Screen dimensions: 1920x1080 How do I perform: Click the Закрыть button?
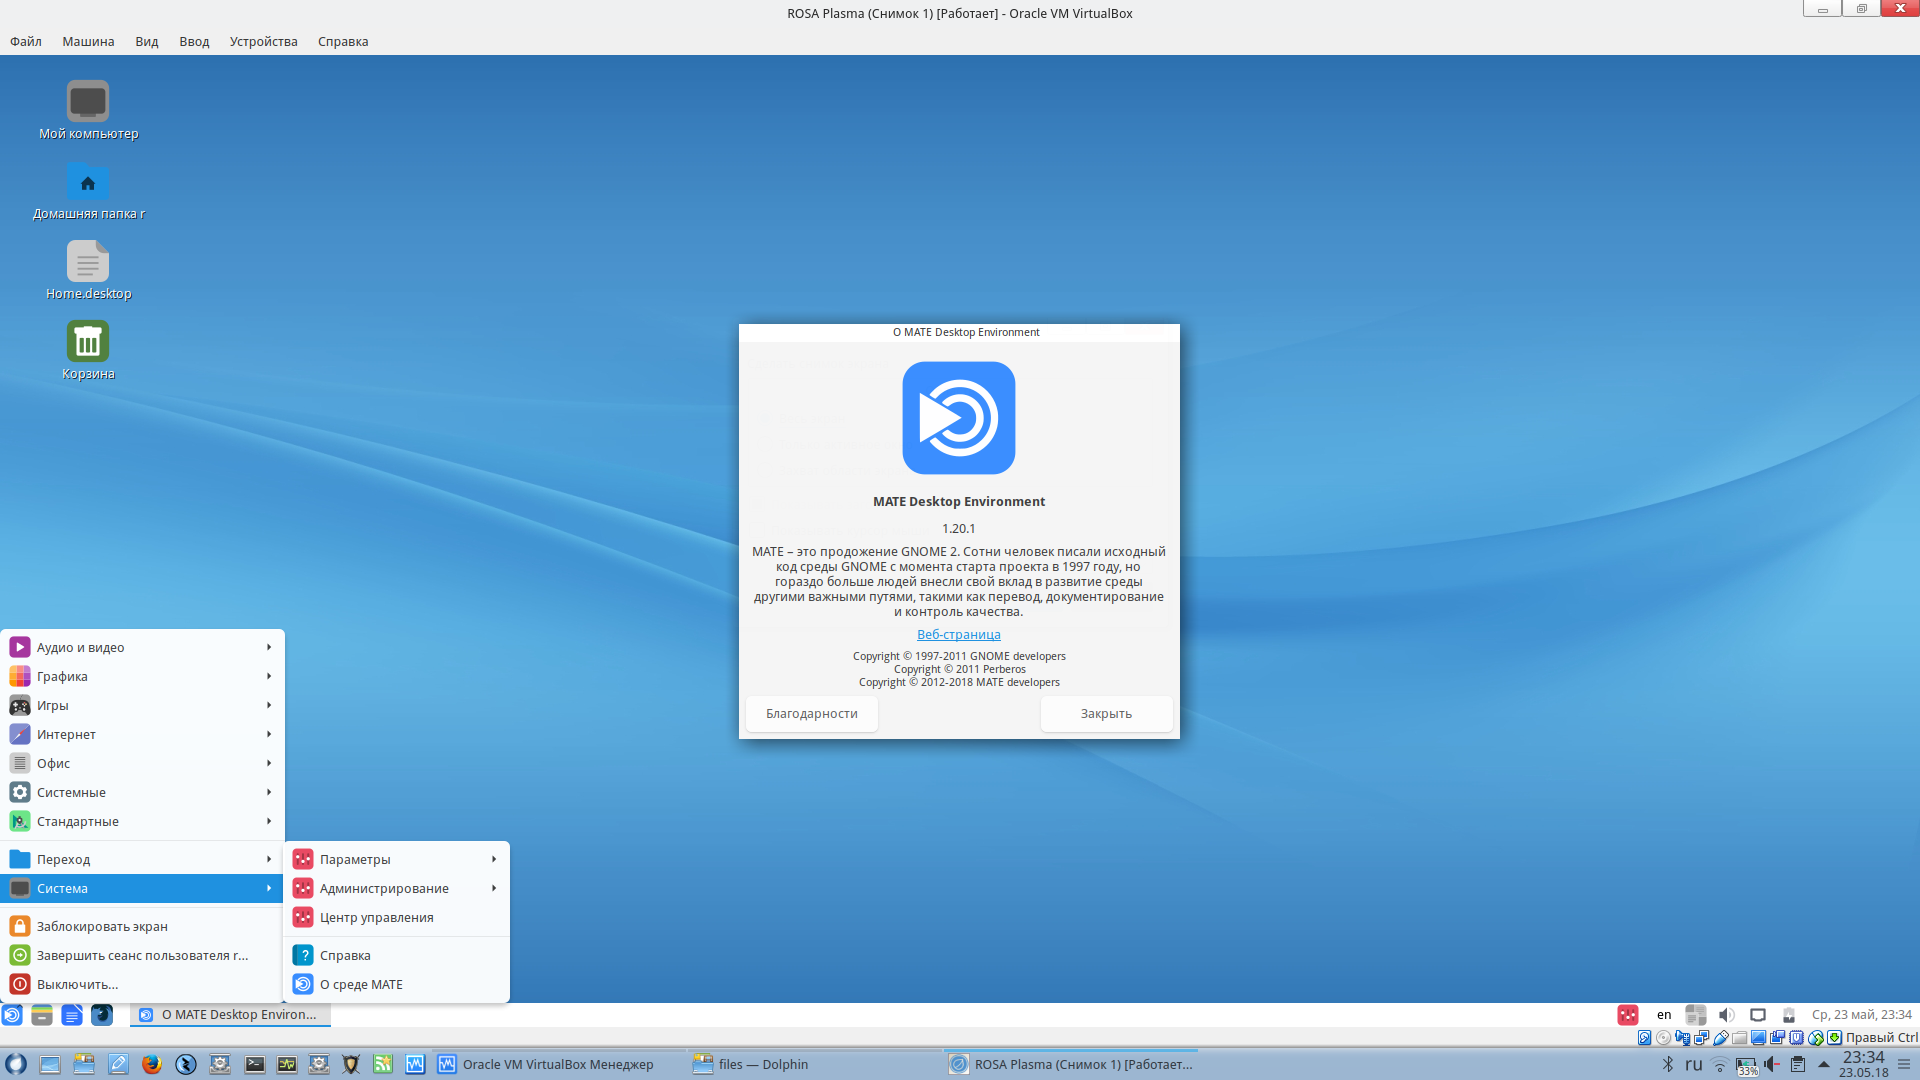[x=1106, y=714]
